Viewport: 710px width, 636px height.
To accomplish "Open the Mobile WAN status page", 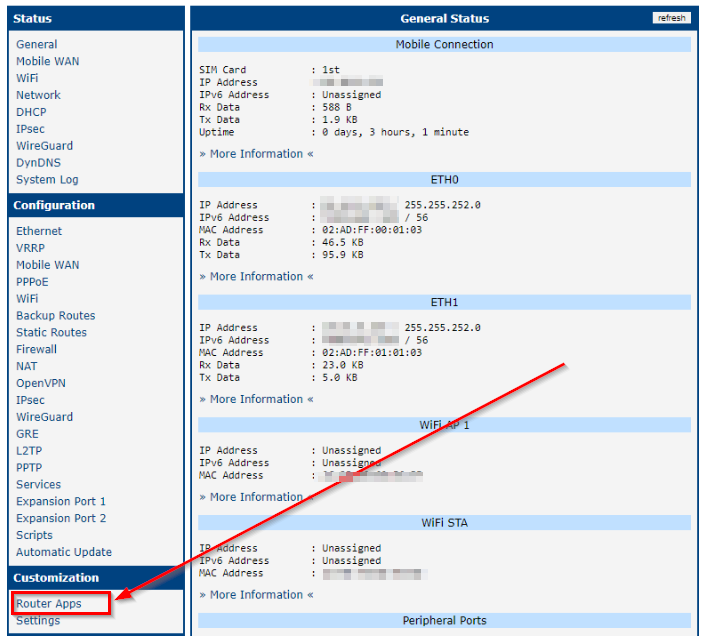I will (47, 62).
